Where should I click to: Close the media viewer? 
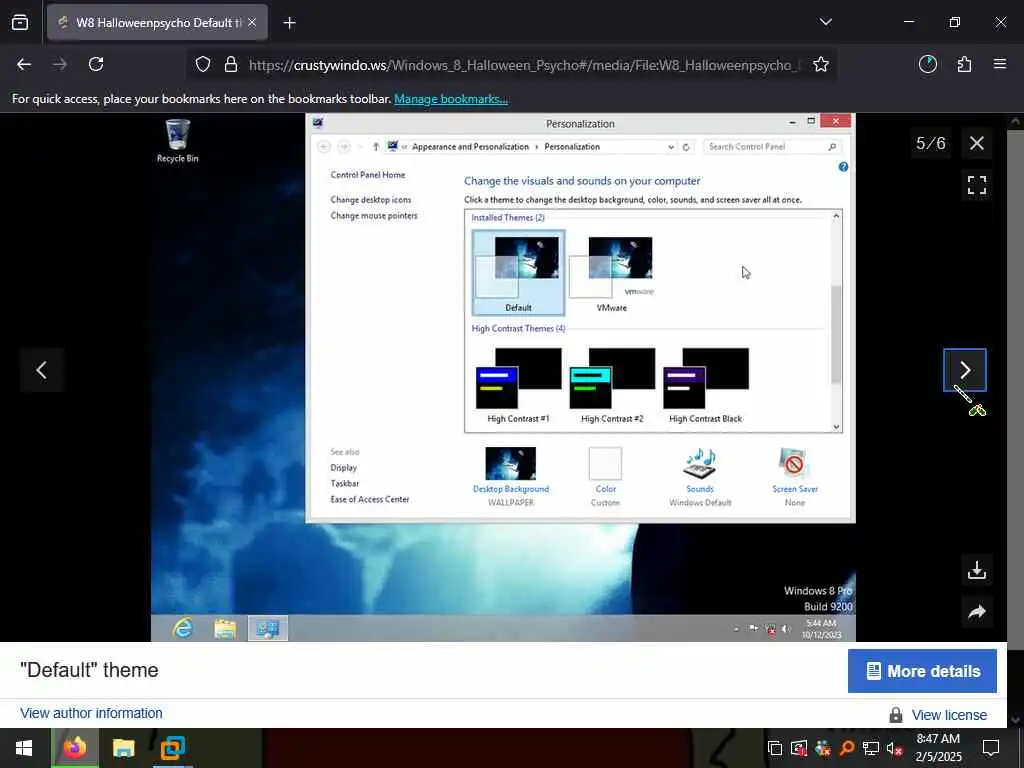[x=976, y=143]
